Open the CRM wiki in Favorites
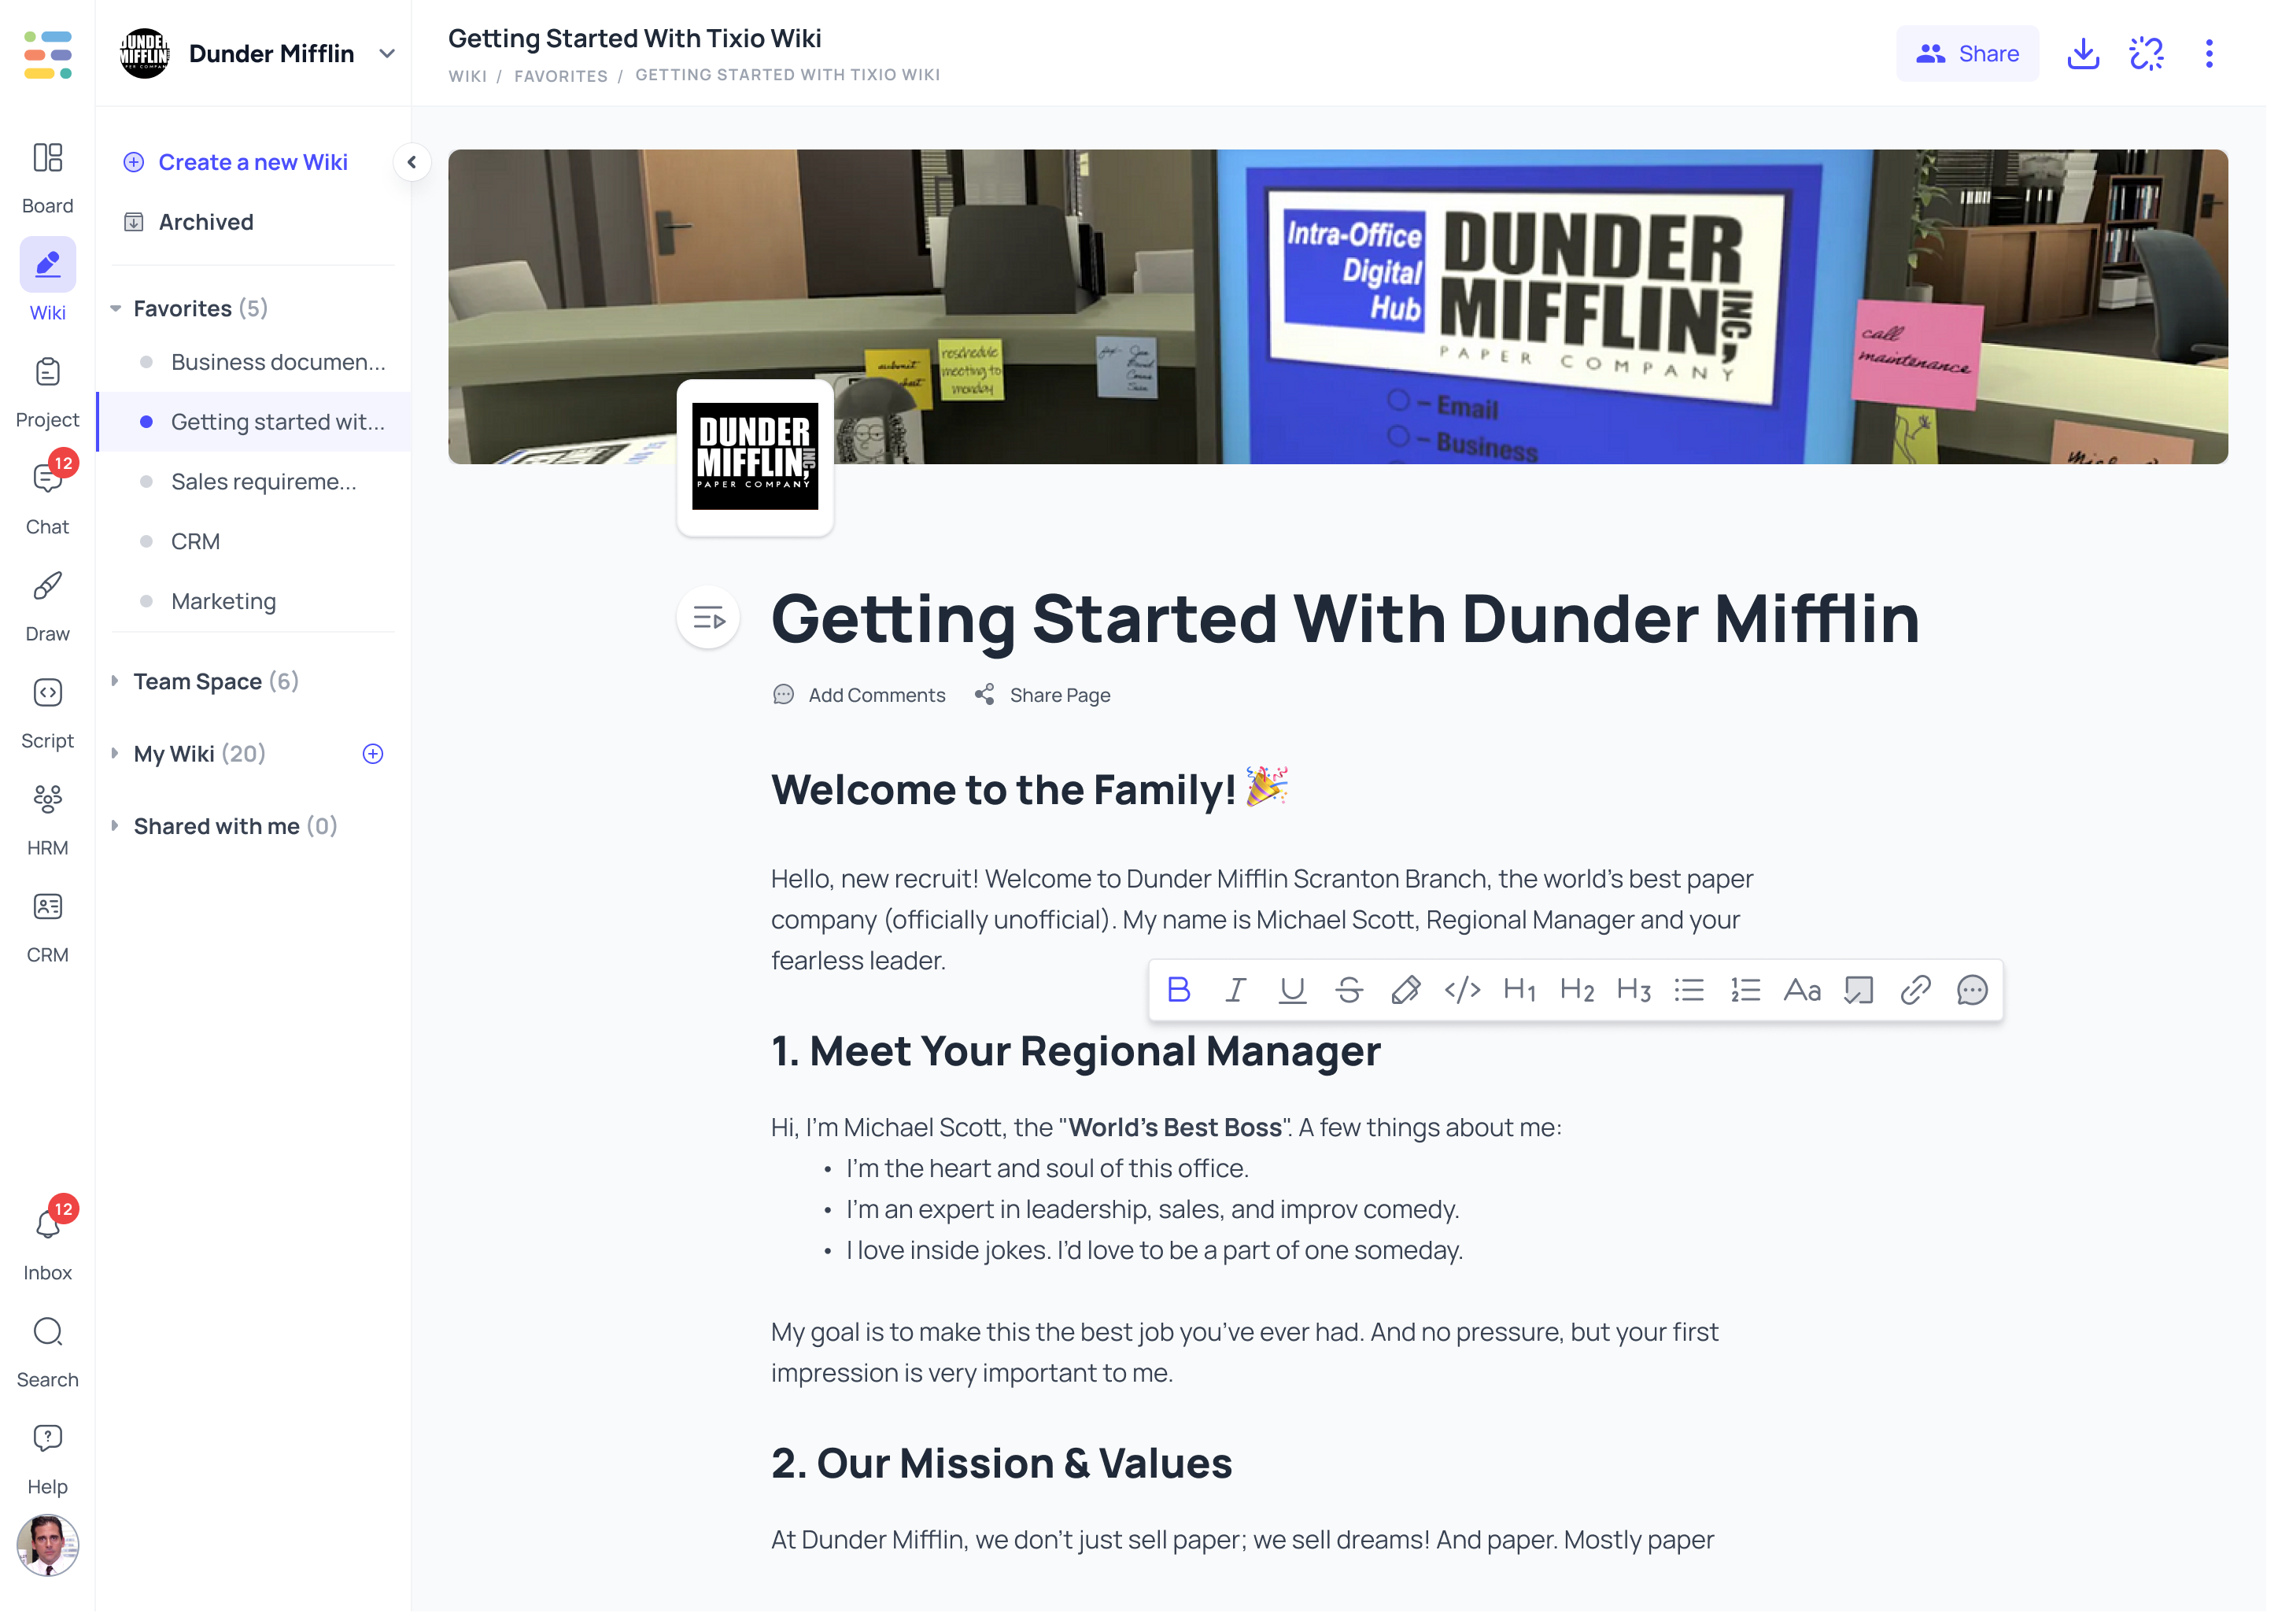Image resolution: width=2278 pixels, height=1624 pixels. [254, 542]
